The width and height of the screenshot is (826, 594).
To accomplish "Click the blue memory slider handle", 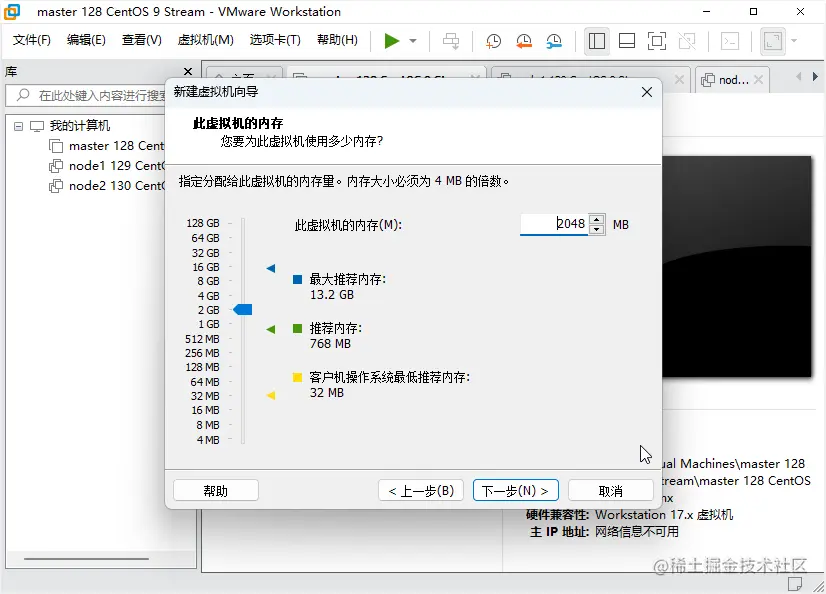I will [x=243, y=310].
